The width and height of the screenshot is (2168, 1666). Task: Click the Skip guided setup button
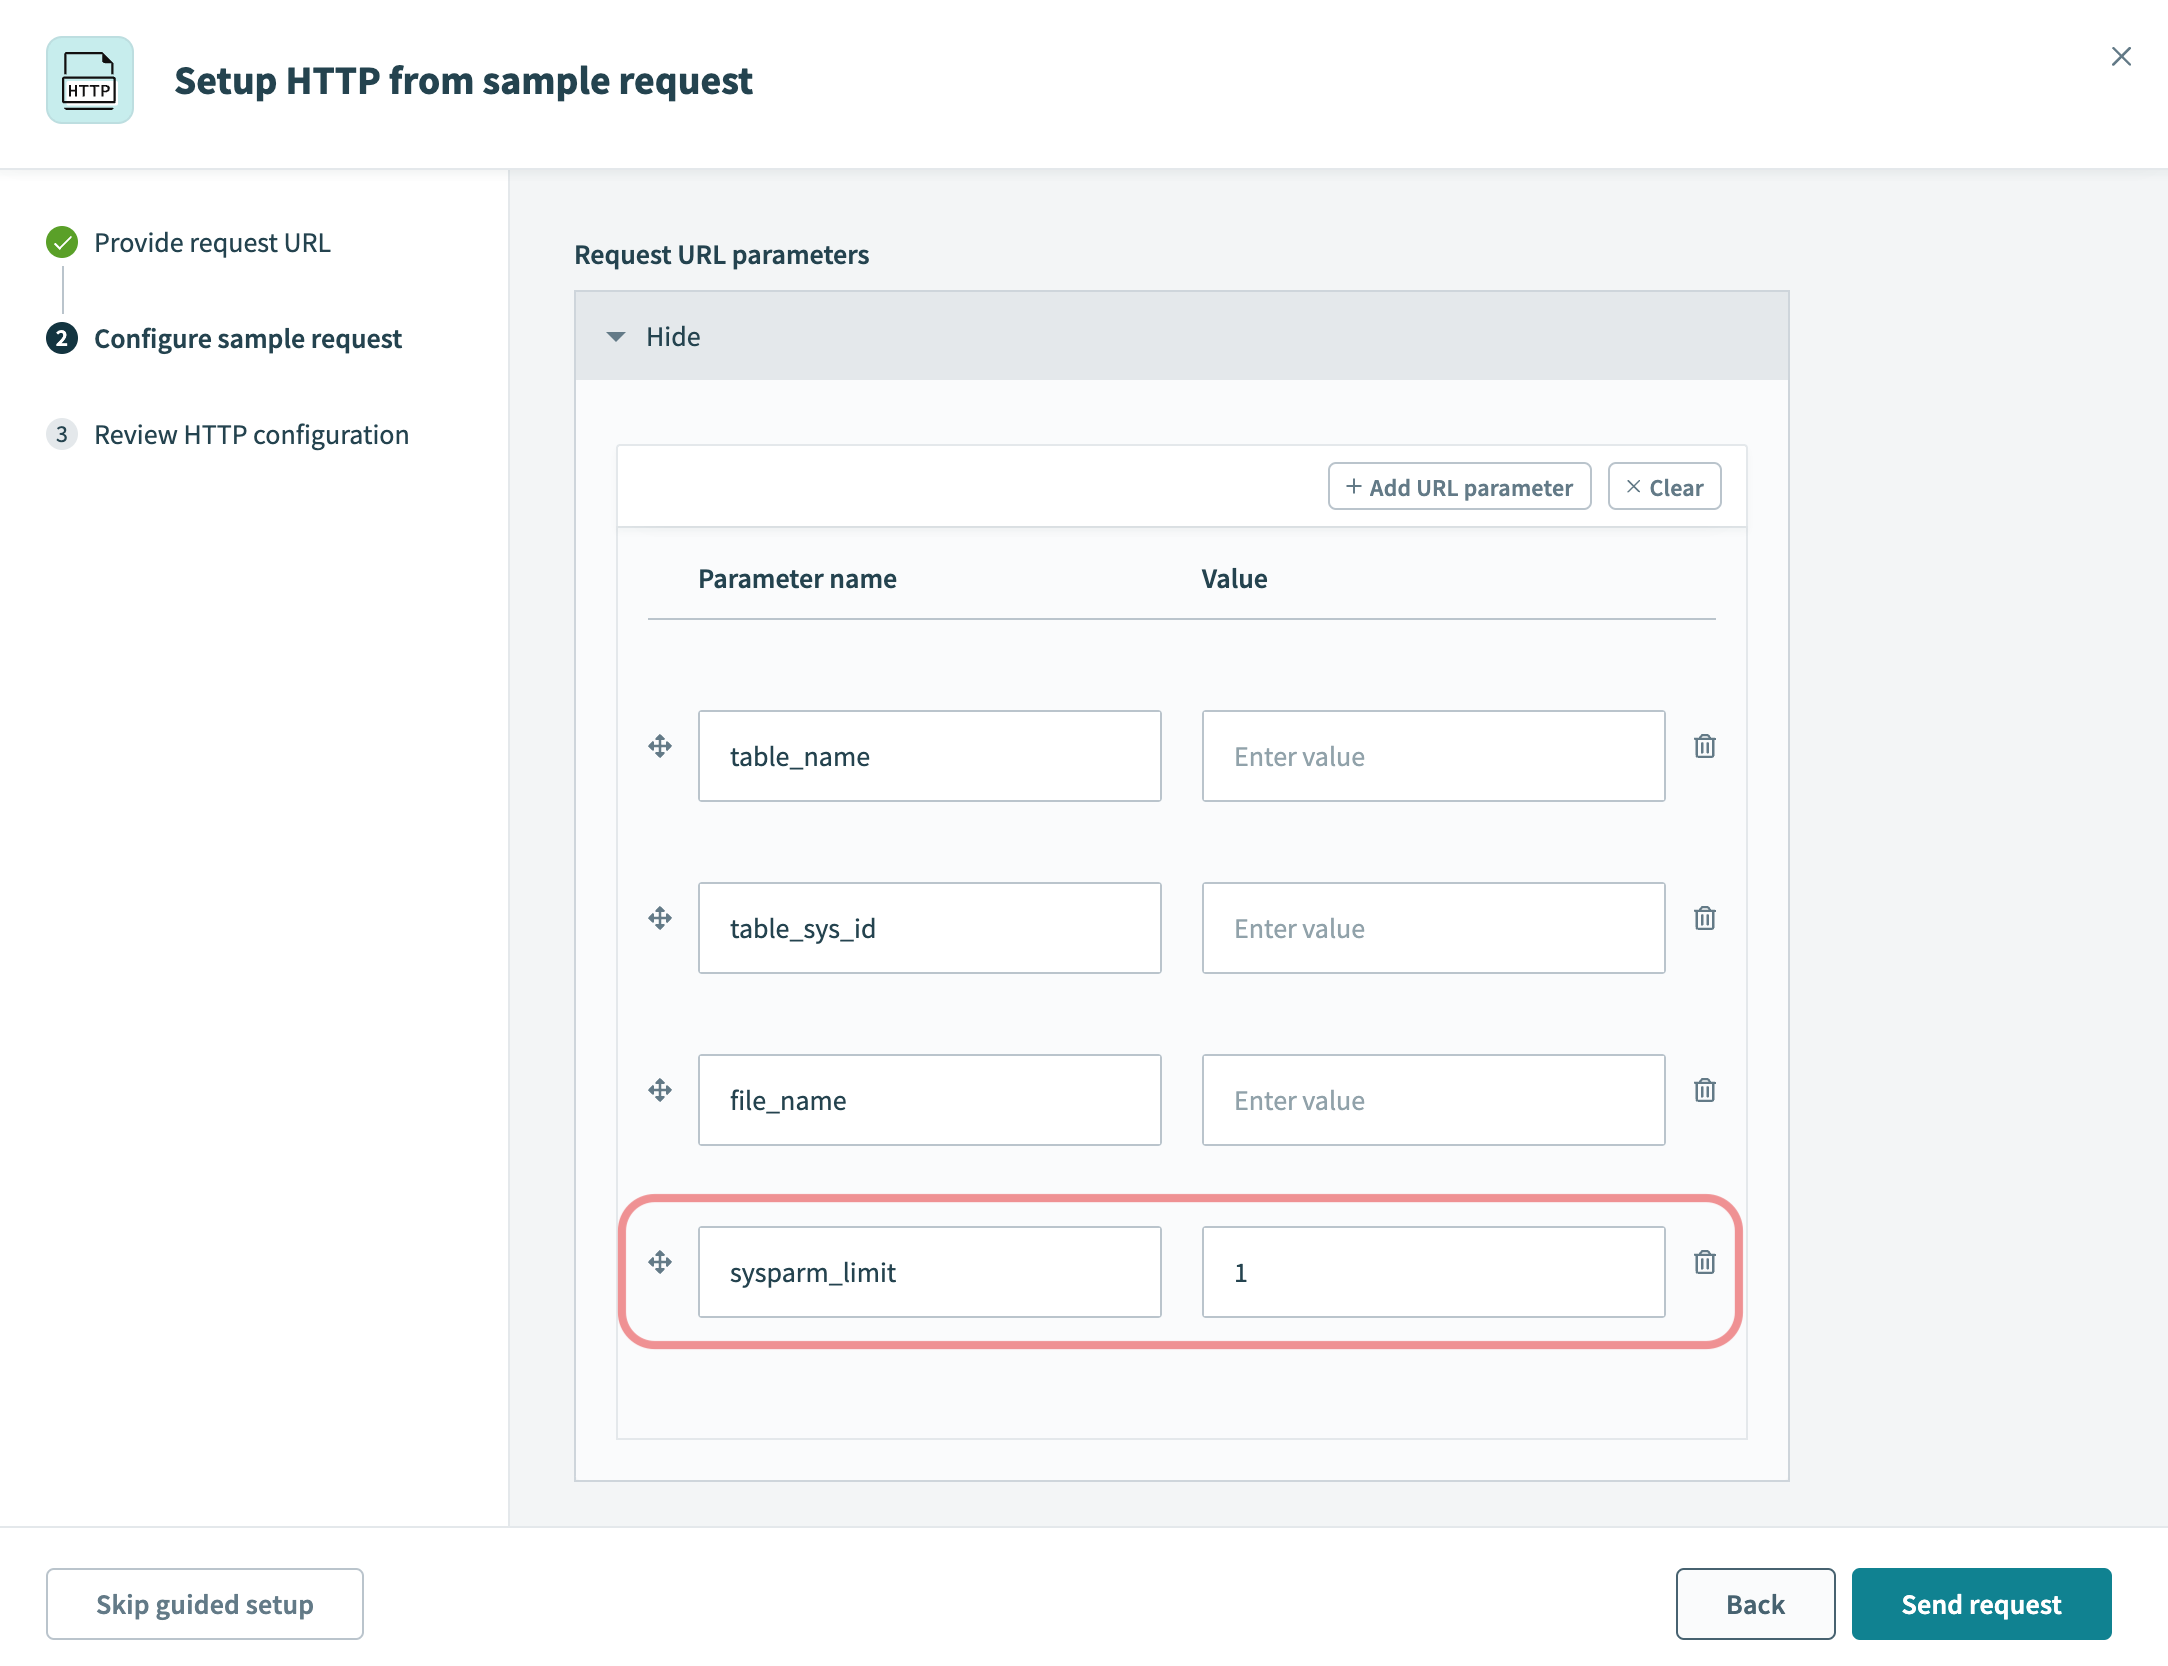pos(205,1603)
